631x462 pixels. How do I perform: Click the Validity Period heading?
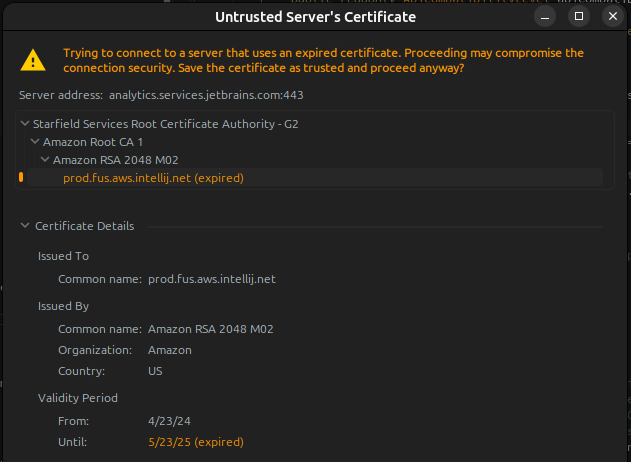tap(78, 398)
